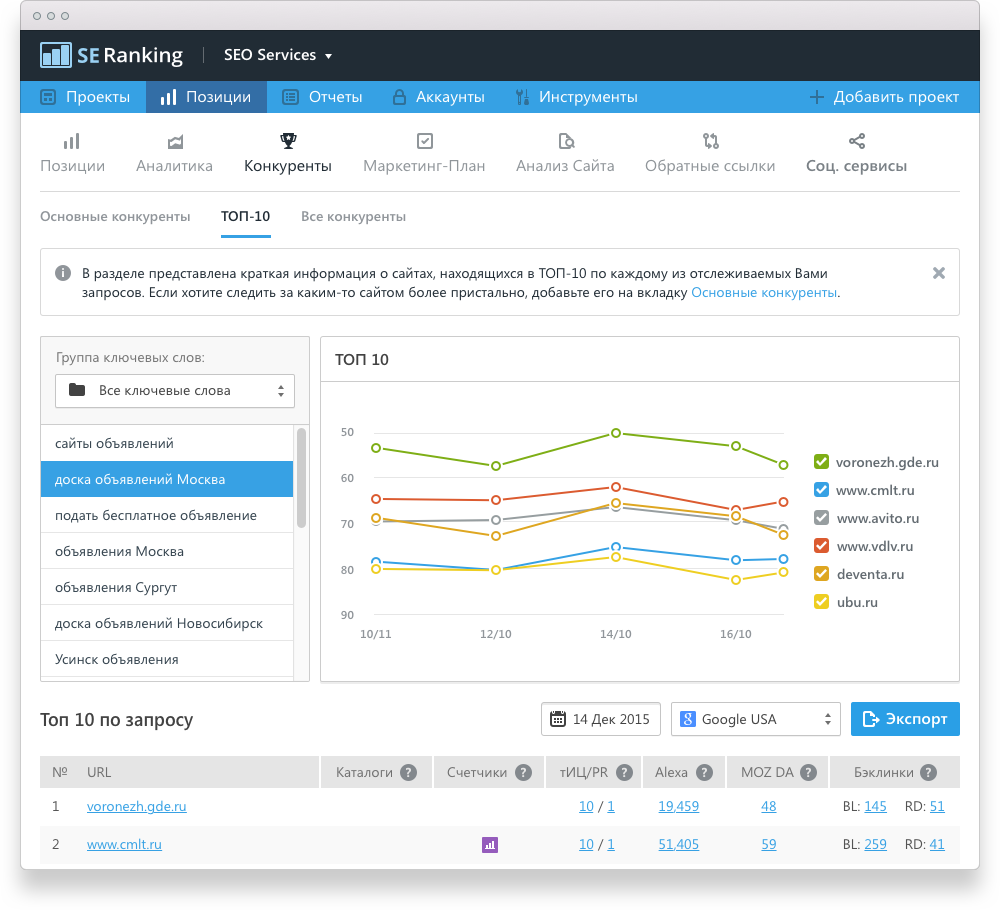Click the info icon in the notice
The height and width of the screenshot is (910, 1000).
pyautogui.click(x=62, y=273)
